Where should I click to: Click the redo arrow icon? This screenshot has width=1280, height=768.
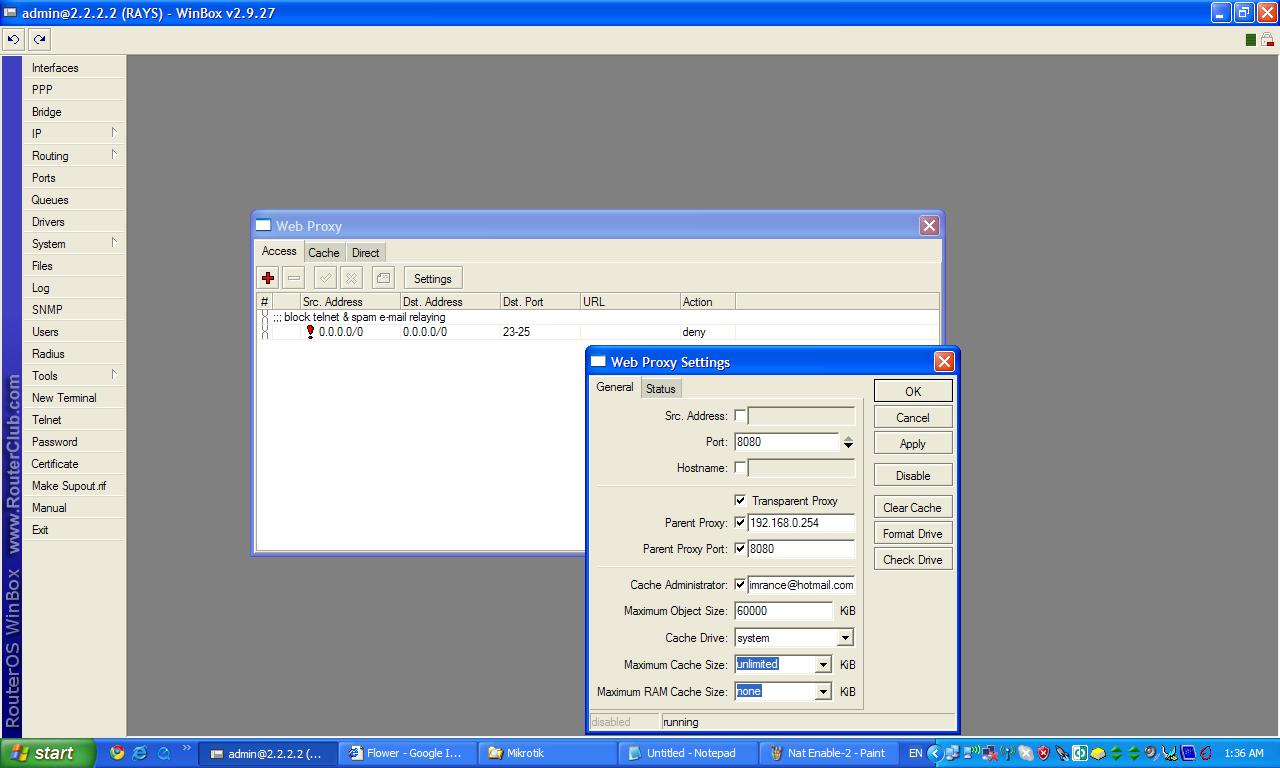pos(38,39)
